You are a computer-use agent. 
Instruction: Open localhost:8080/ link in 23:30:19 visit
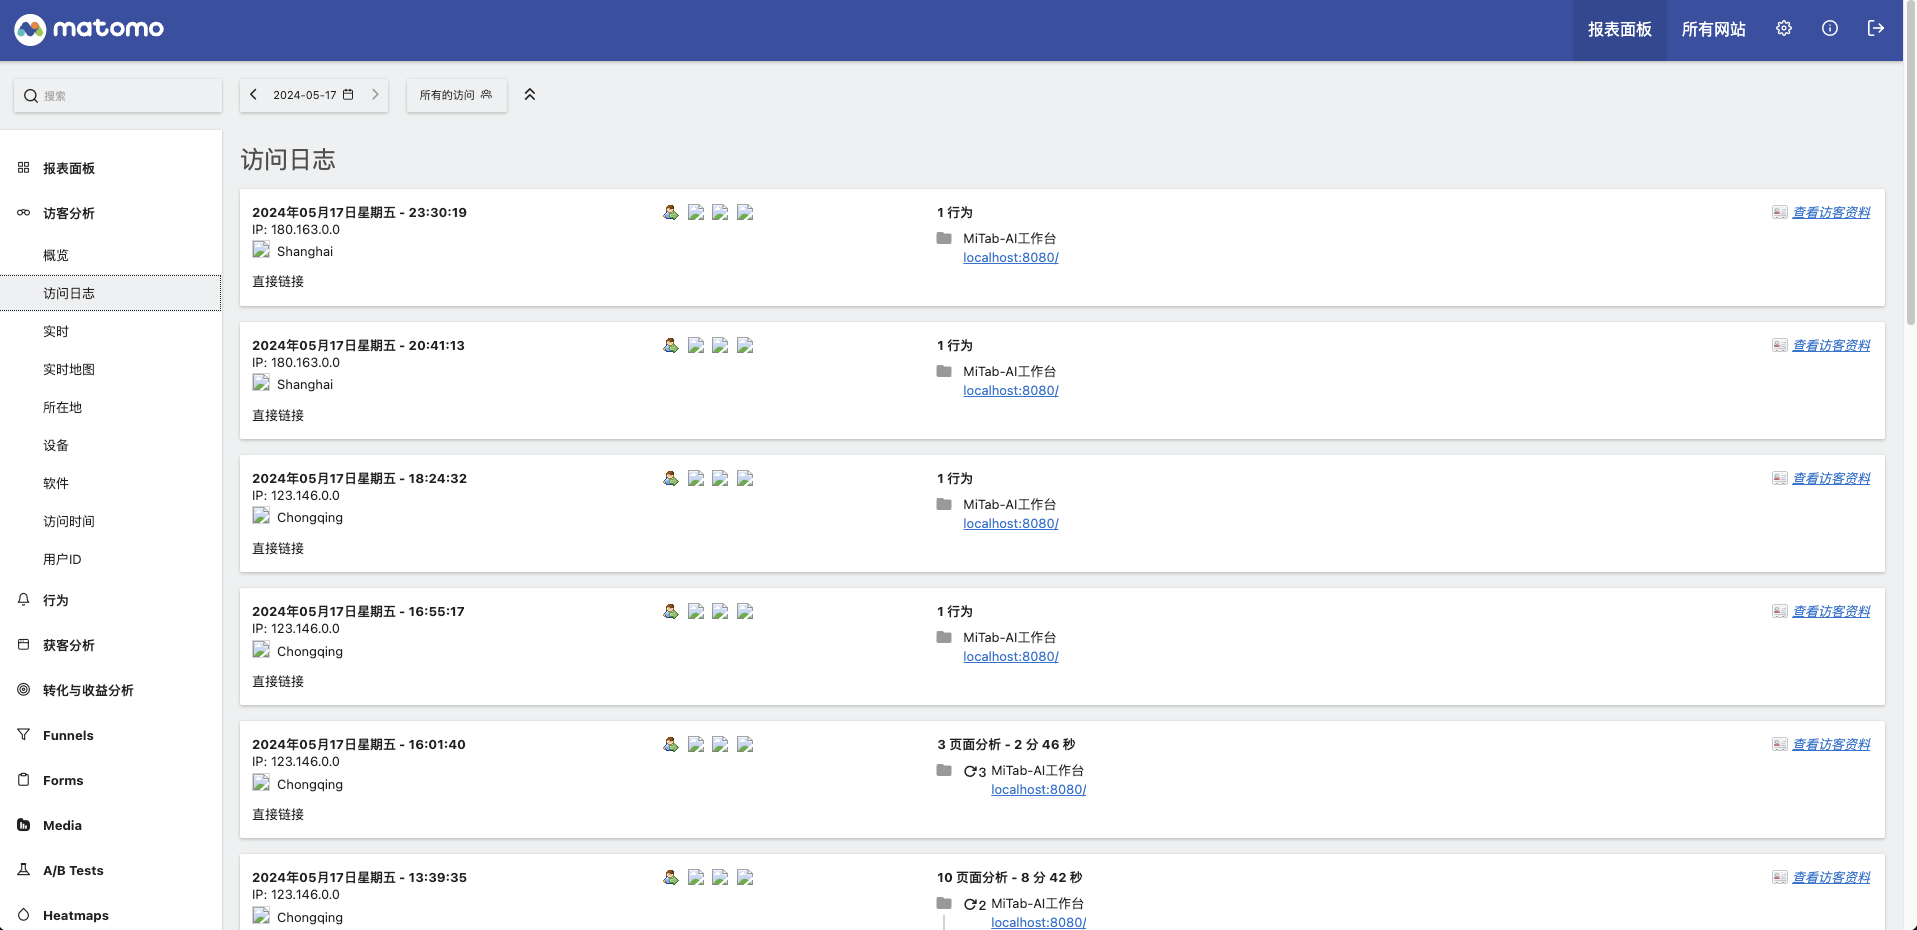1011,257
